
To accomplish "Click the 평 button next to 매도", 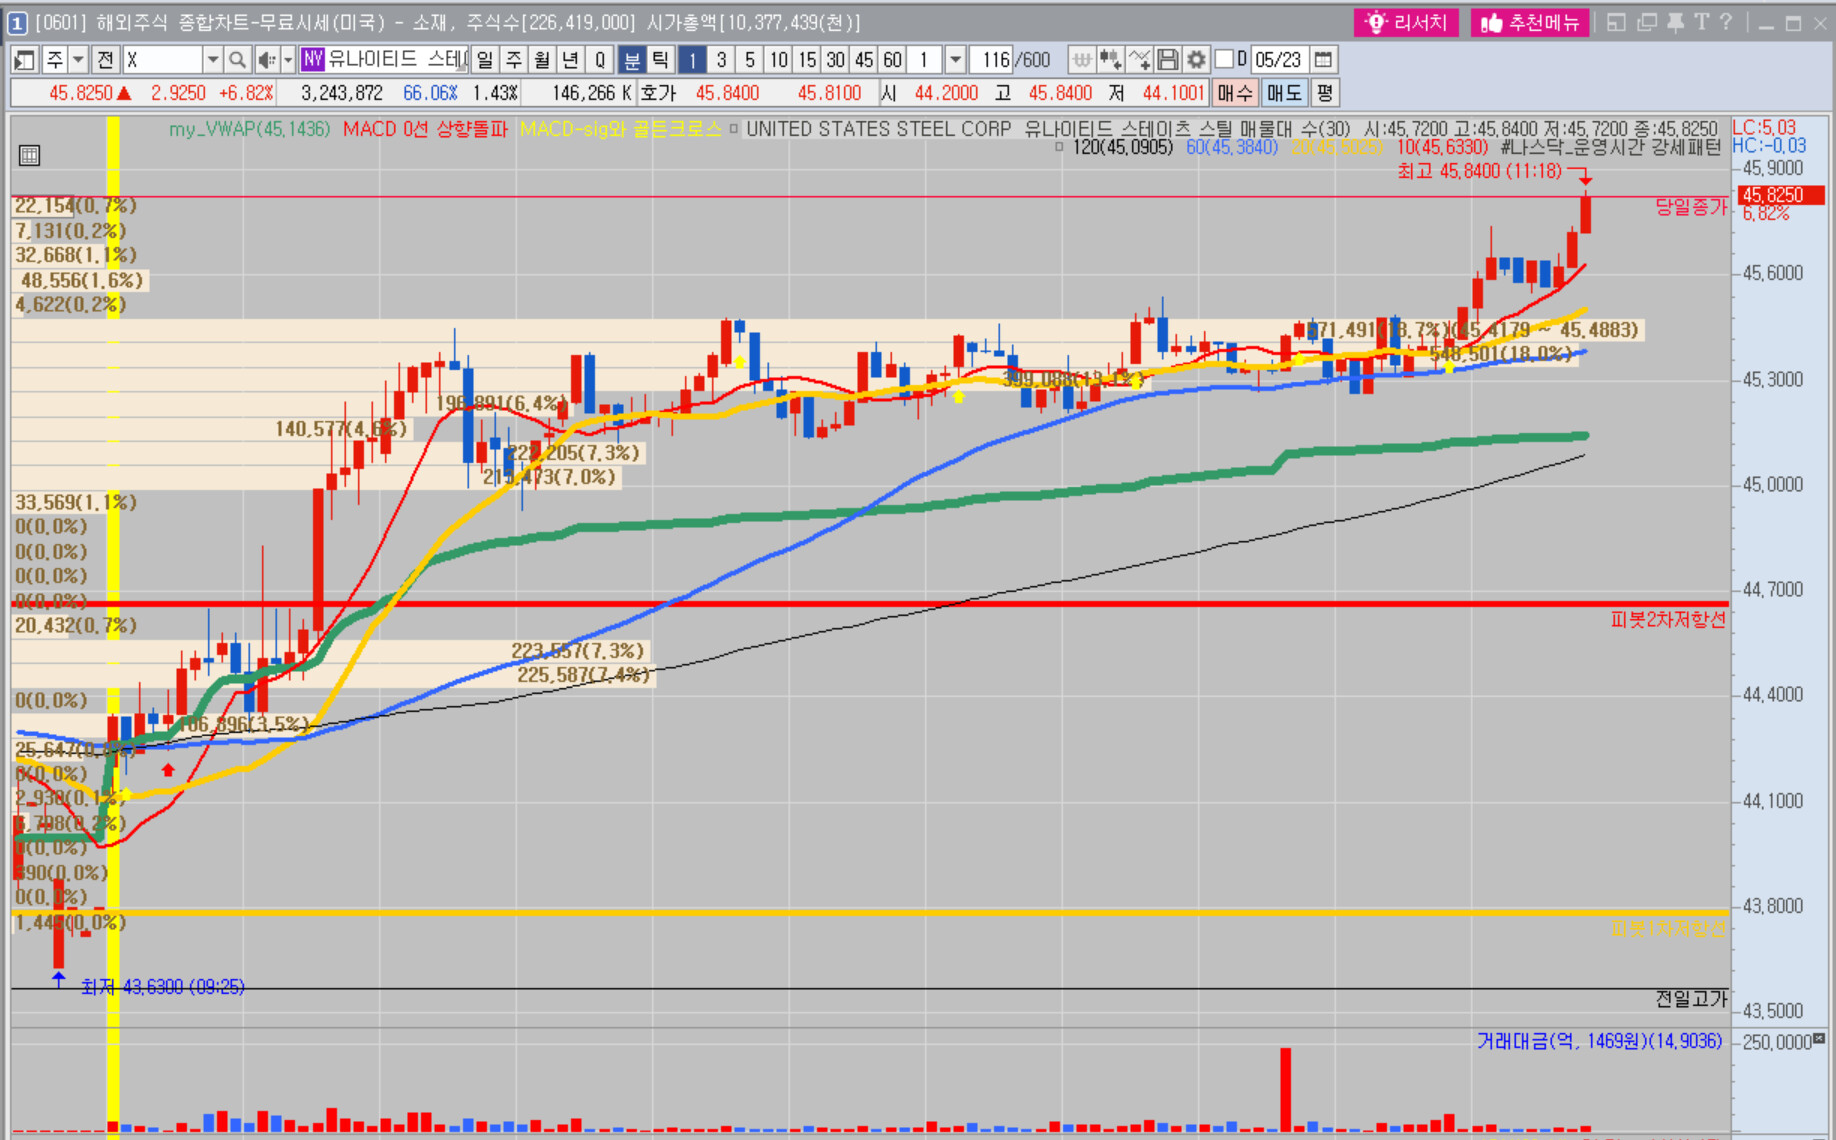I will coord(1325,93).
